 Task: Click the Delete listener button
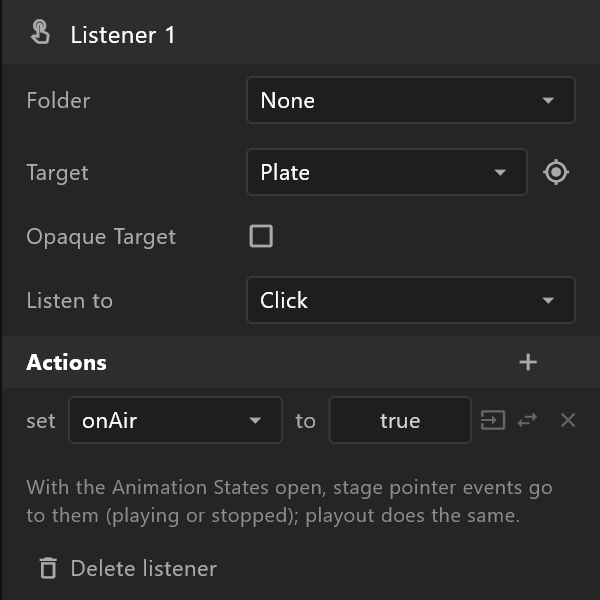128,568
